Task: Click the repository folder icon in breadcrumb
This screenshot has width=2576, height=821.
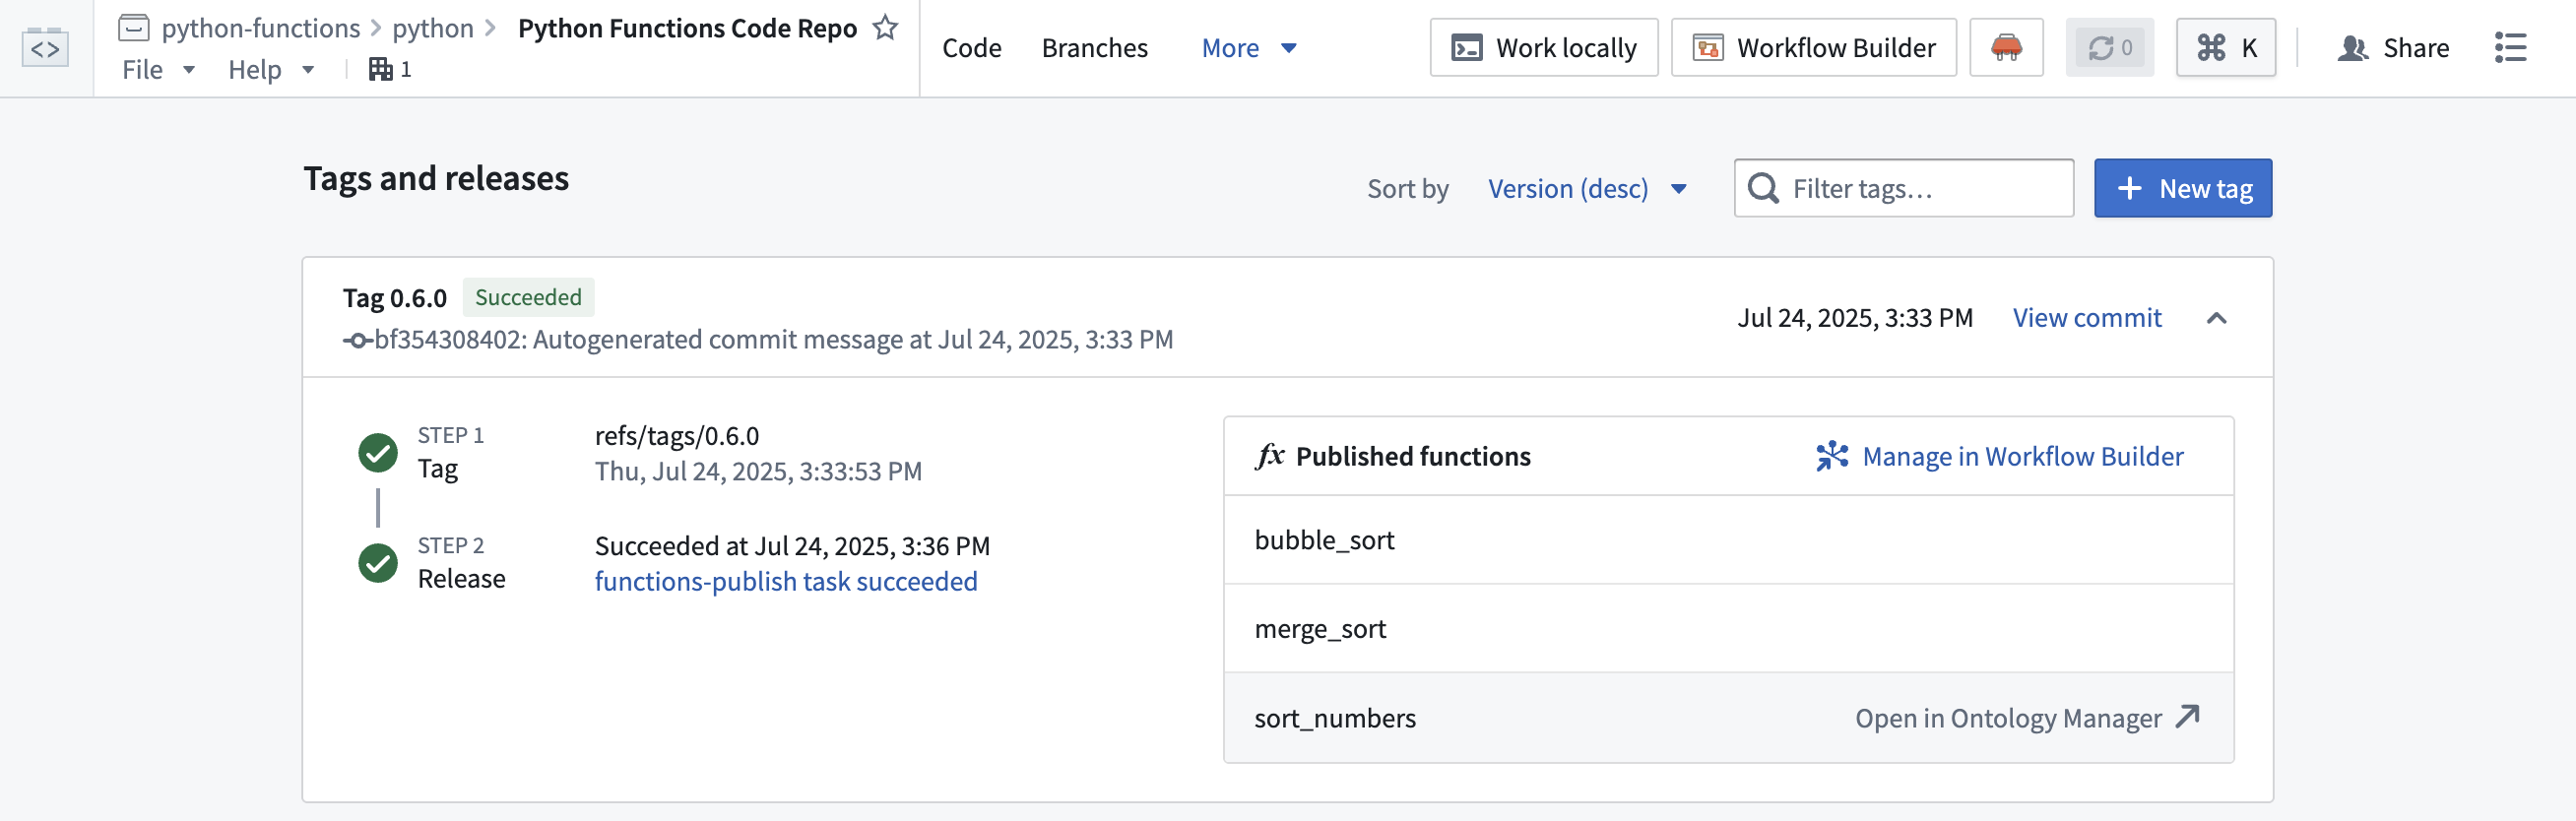Action: tap(133, 27)
